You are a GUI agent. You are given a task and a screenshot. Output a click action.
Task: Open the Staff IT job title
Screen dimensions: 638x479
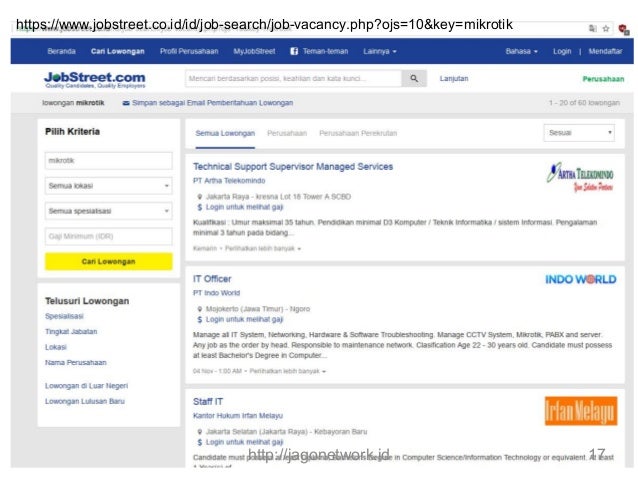click(208, 402)
